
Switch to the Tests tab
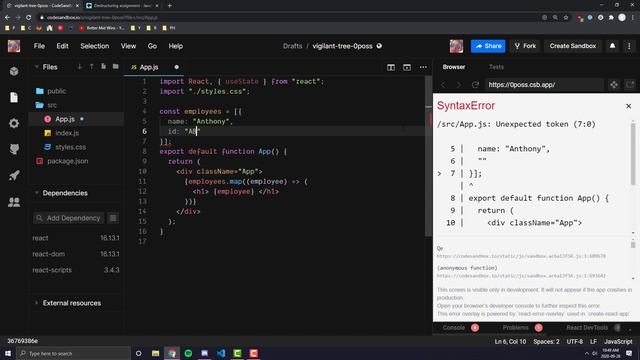coord(496,67)
